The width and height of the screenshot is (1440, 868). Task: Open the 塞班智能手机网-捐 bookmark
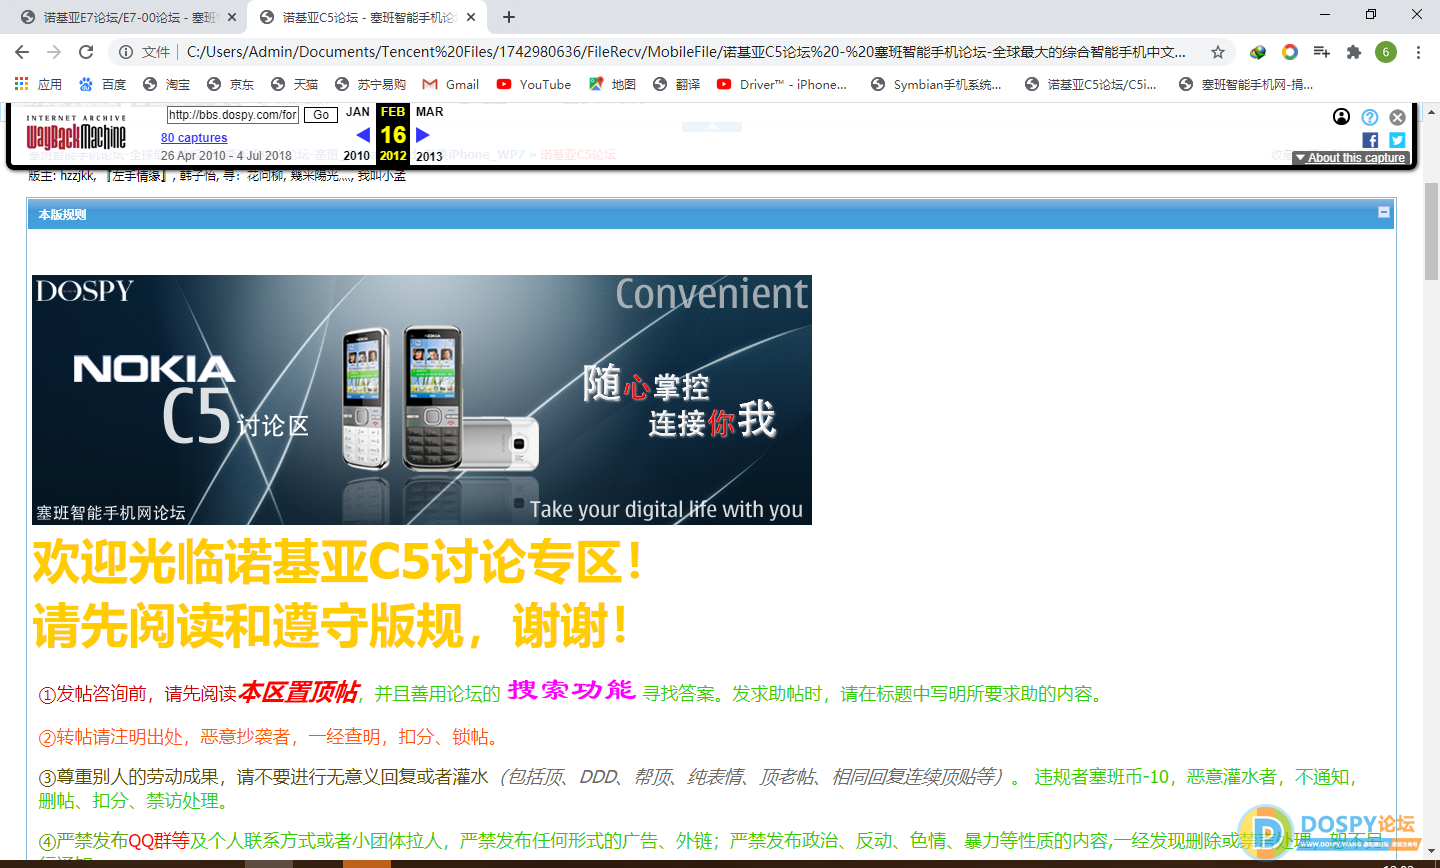[1246, 84]
